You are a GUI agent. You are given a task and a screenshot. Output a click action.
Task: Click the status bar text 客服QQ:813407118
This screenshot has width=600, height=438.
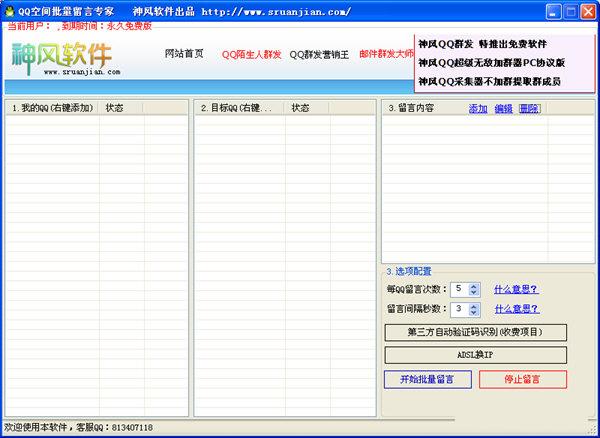pos(114,427)
